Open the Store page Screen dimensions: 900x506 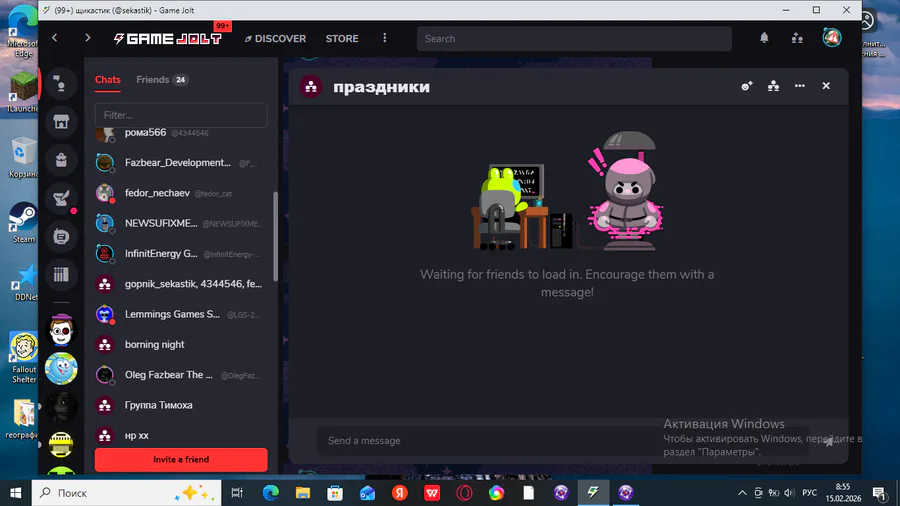click(x=342, y=38)
